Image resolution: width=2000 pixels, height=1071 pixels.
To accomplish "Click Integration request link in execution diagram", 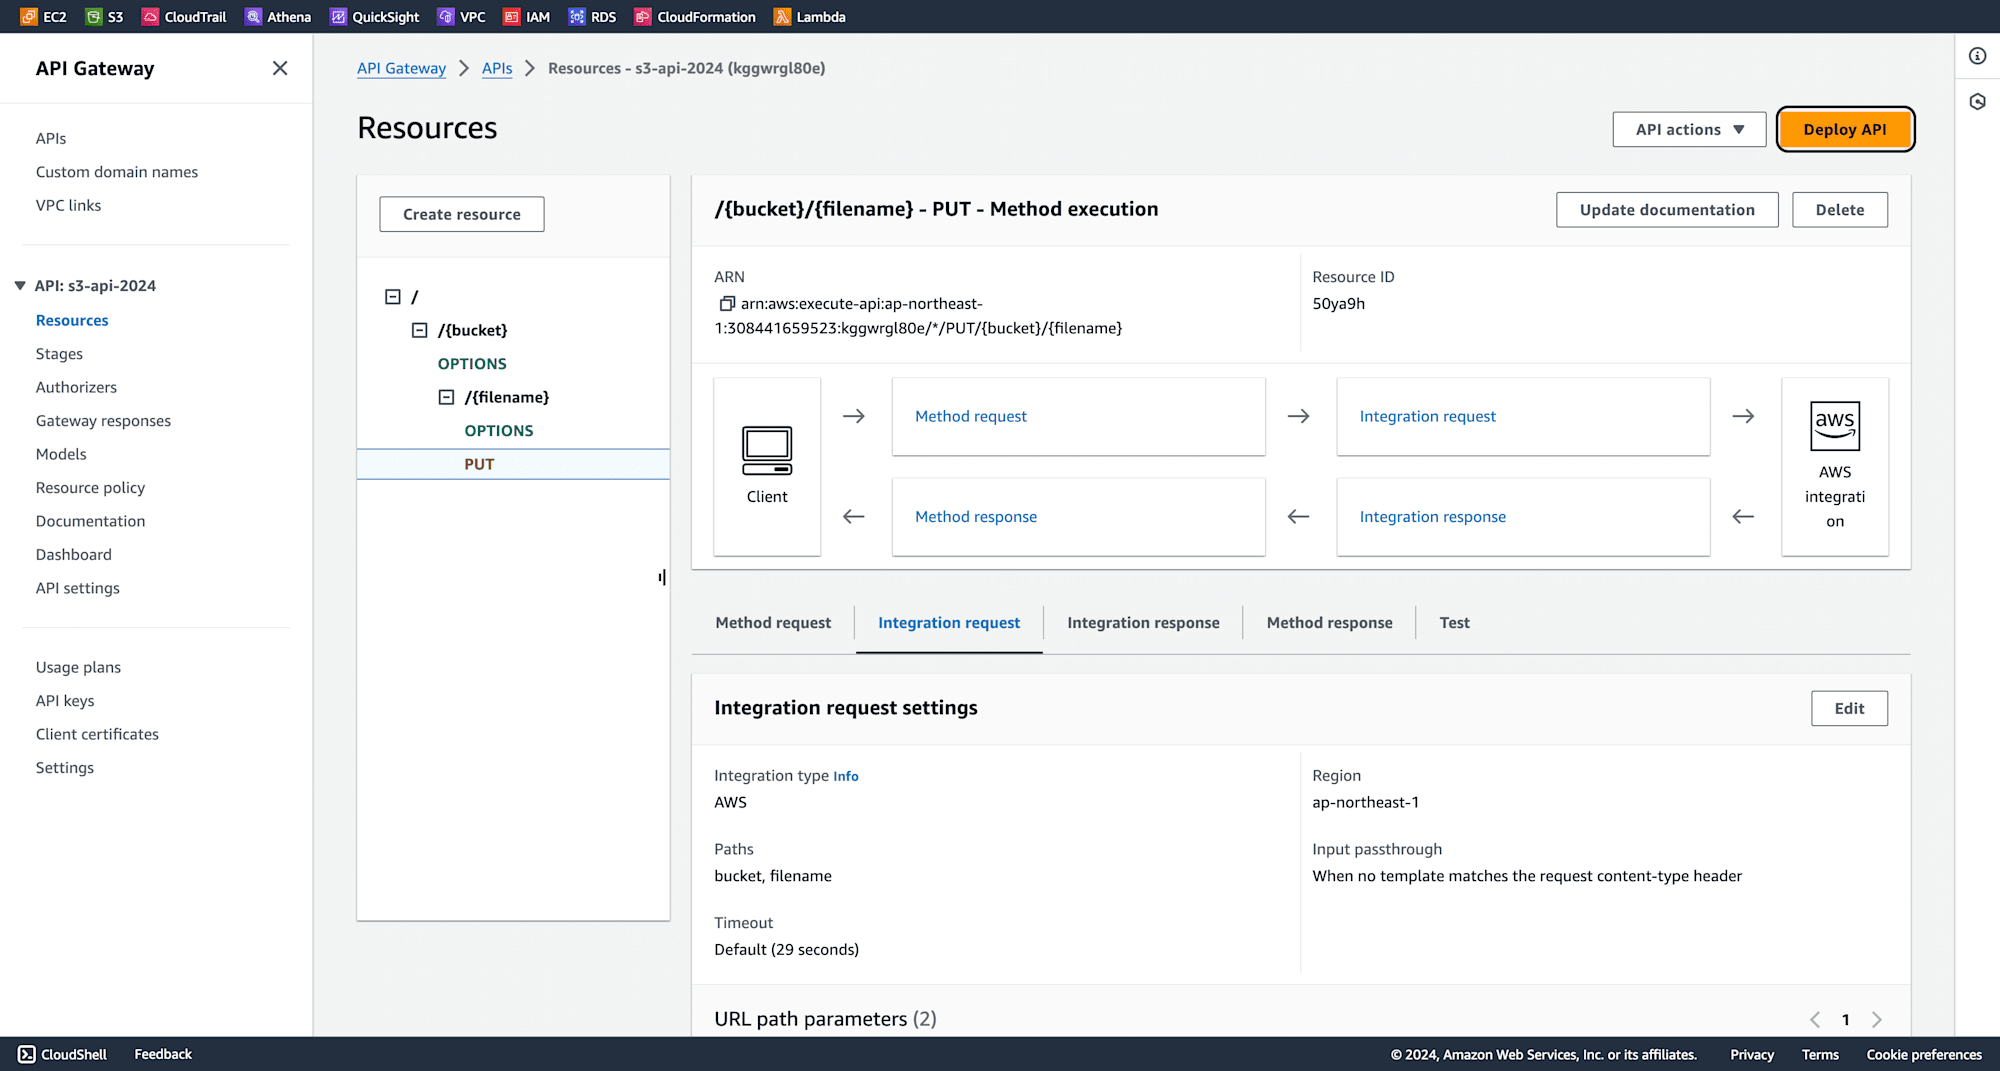I will [x=1427, y=416].
